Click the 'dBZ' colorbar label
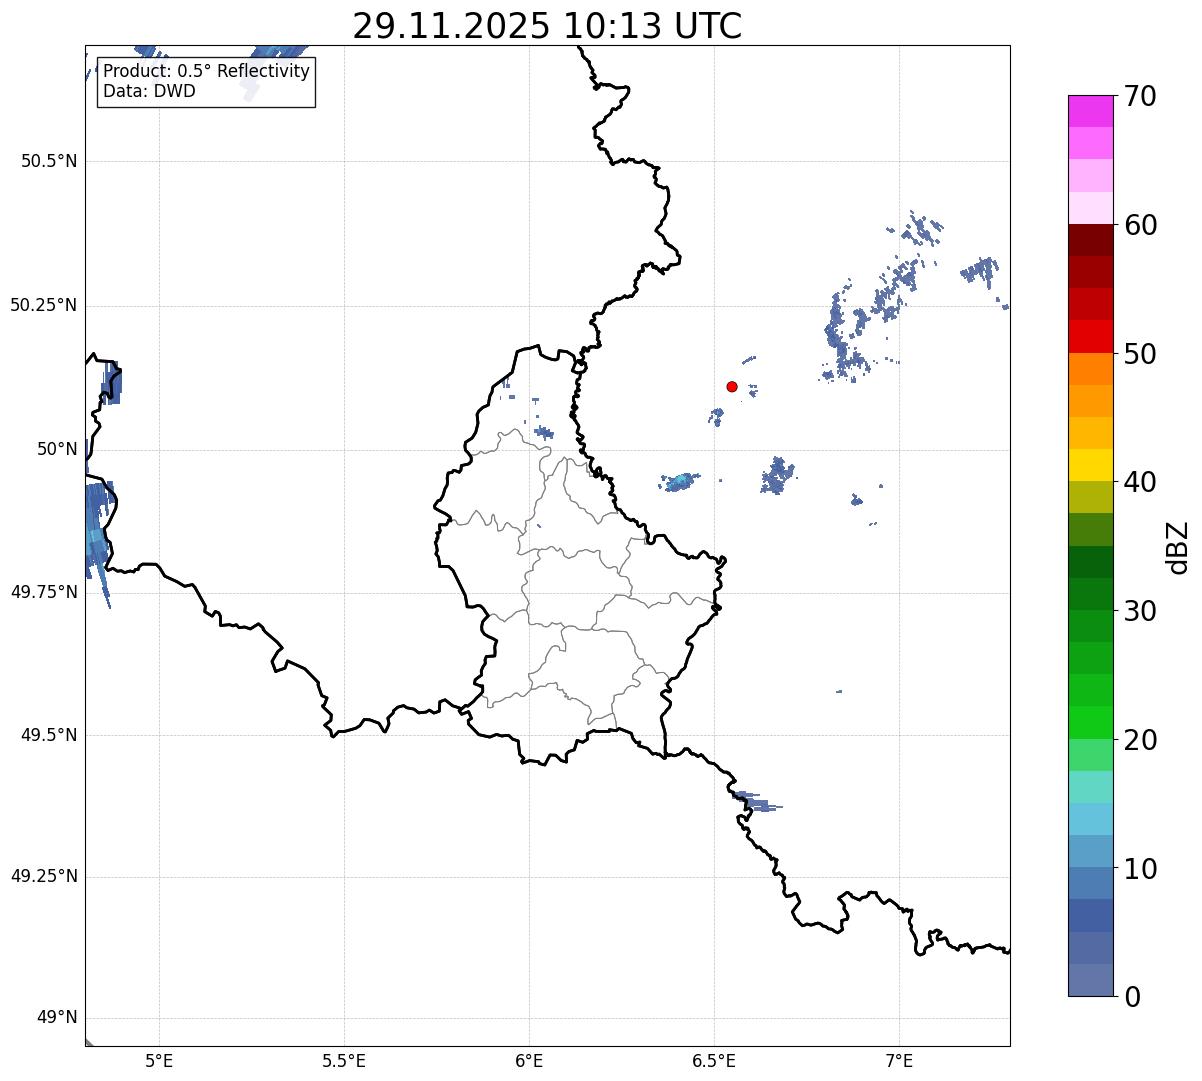 tap(1178, 546)
